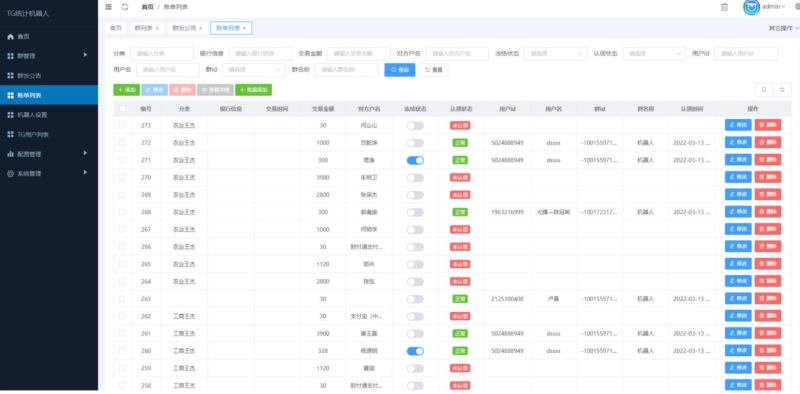
Task: Open the 其它操作 dropdown
Action: pos(784,28)
